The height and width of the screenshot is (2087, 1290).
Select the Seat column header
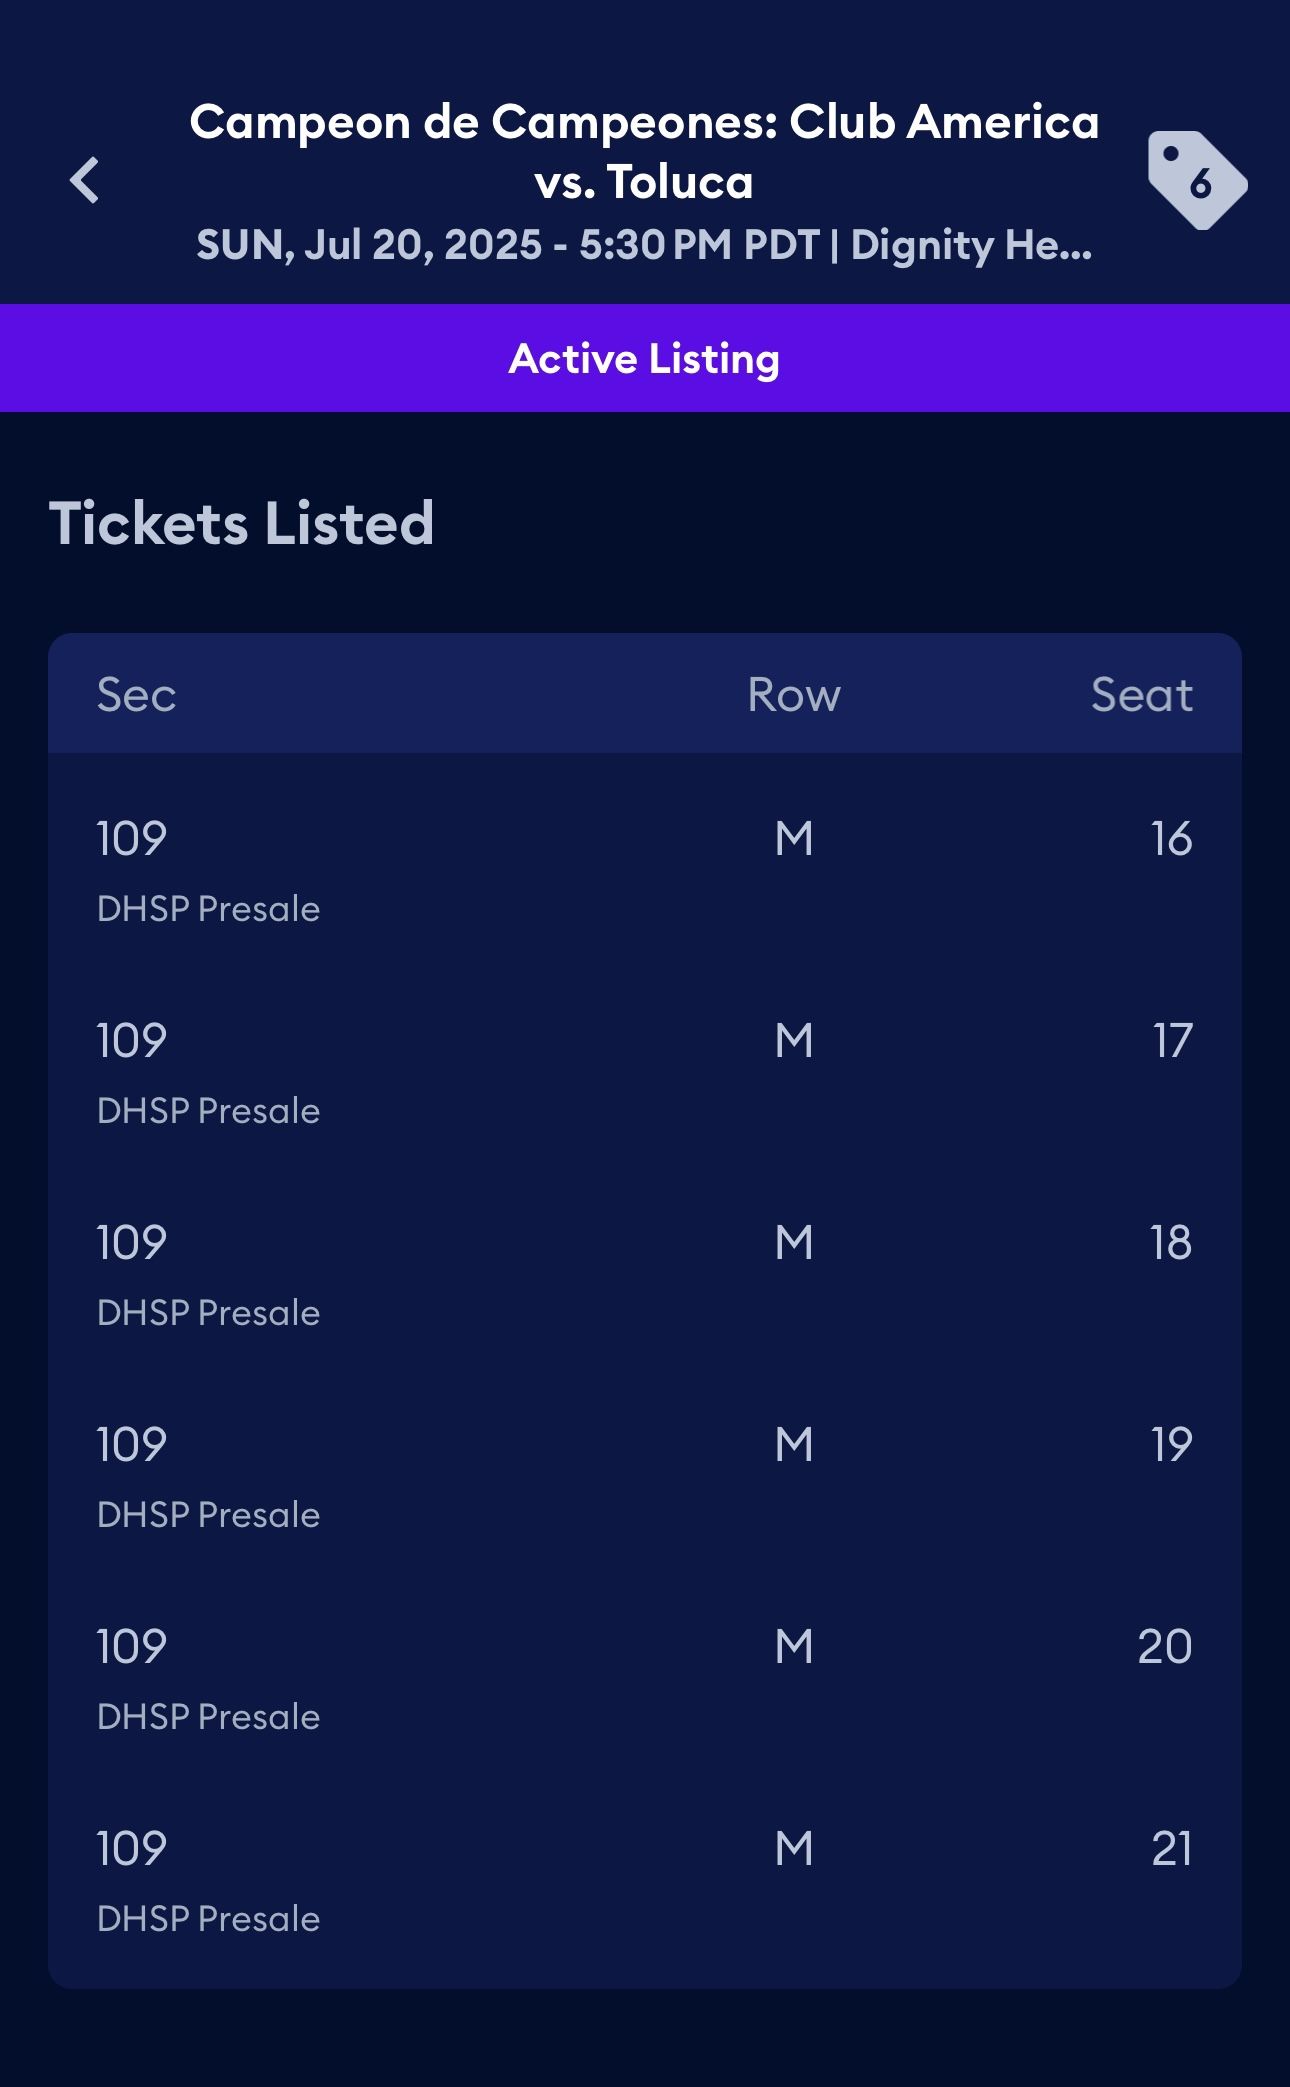pyautogui.click(x=1142, y=694)
